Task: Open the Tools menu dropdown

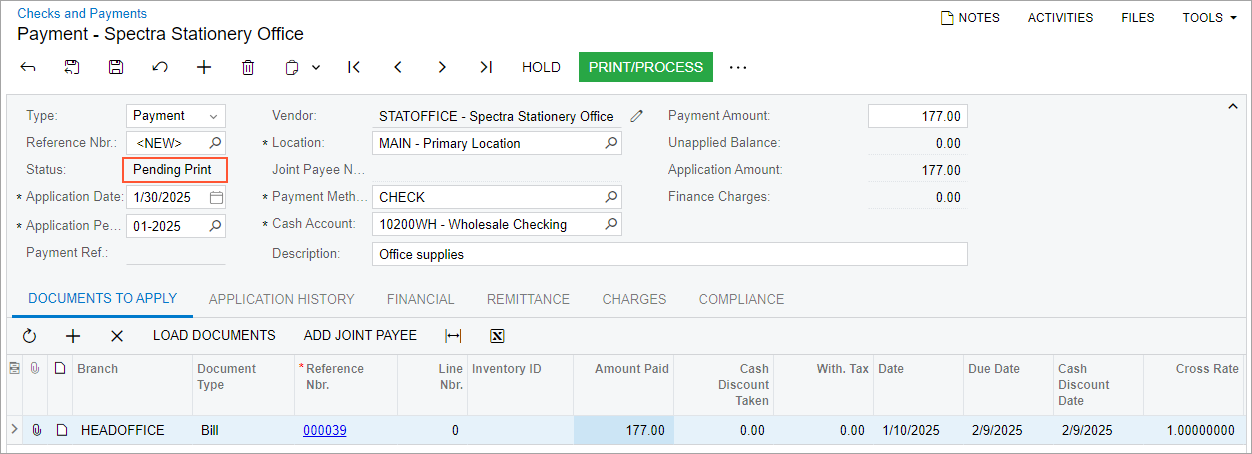Action: point(1209,17)
